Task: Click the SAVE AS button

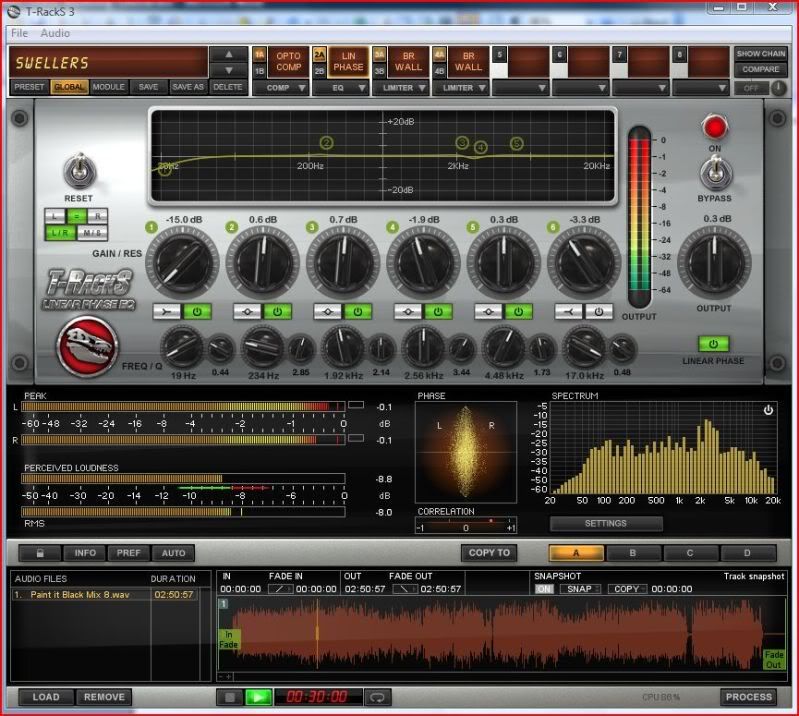Action: pyautogui.click(x=188, y=87)
